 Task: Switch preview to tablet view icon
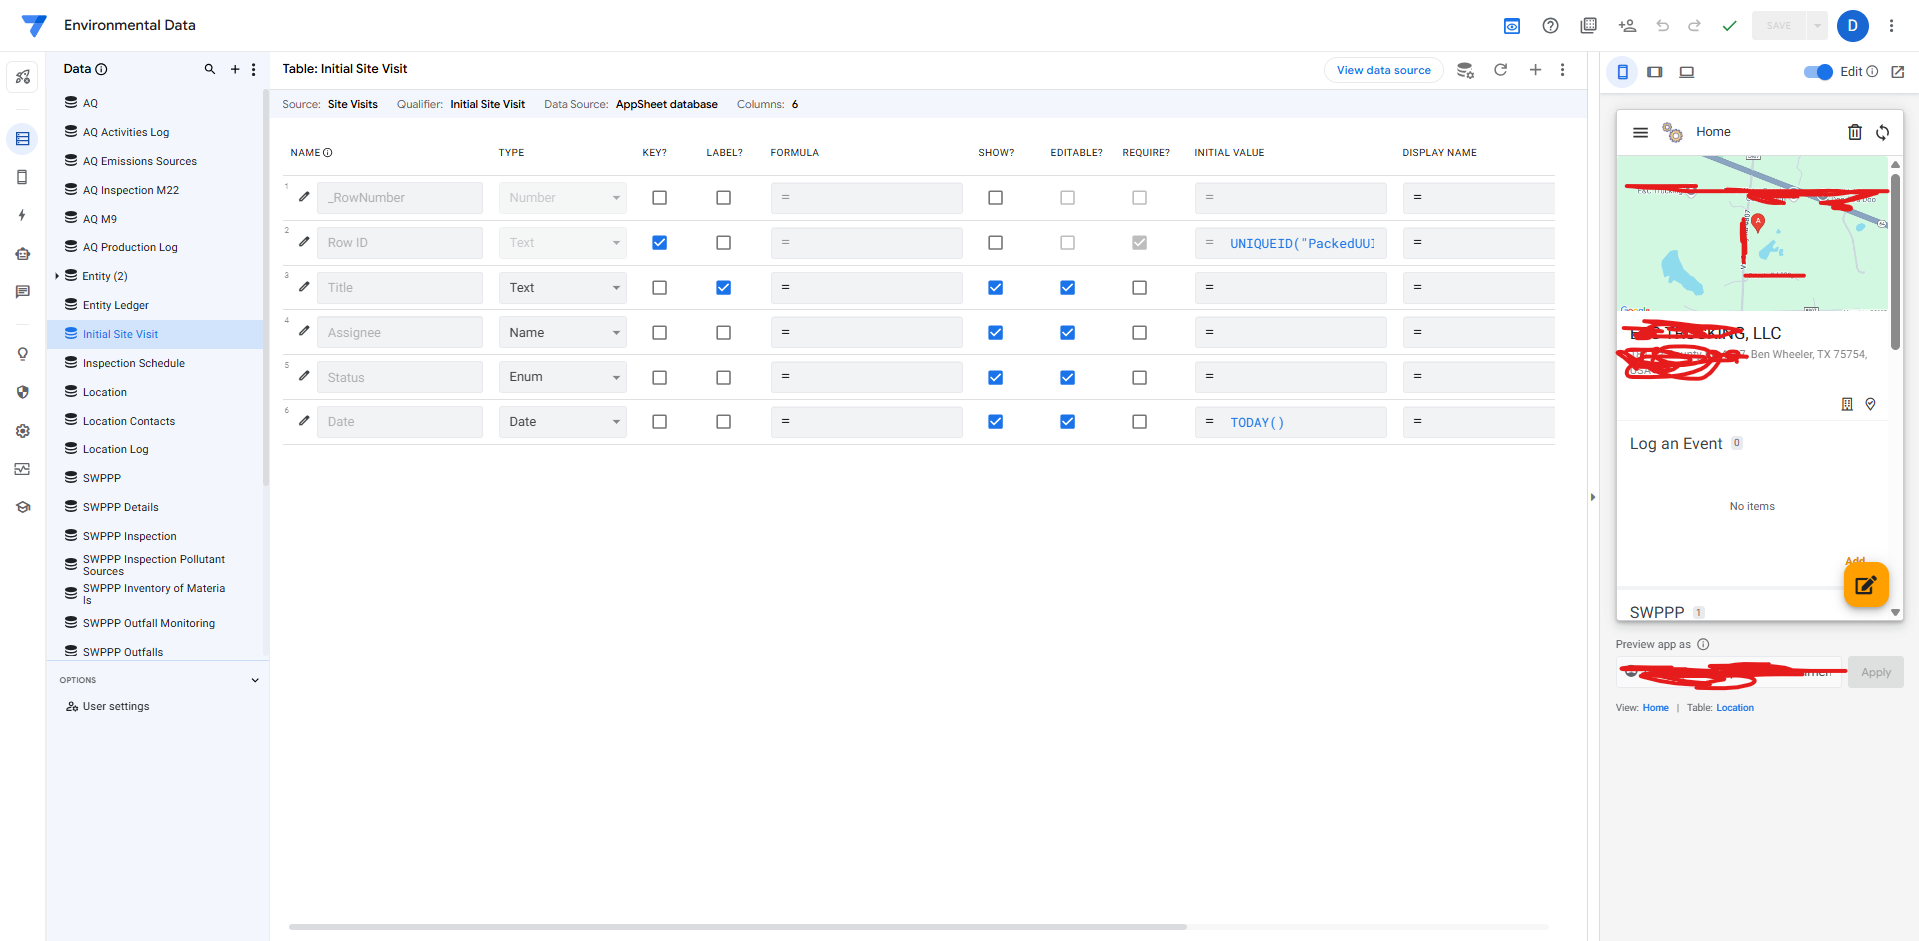(1654, 72)
